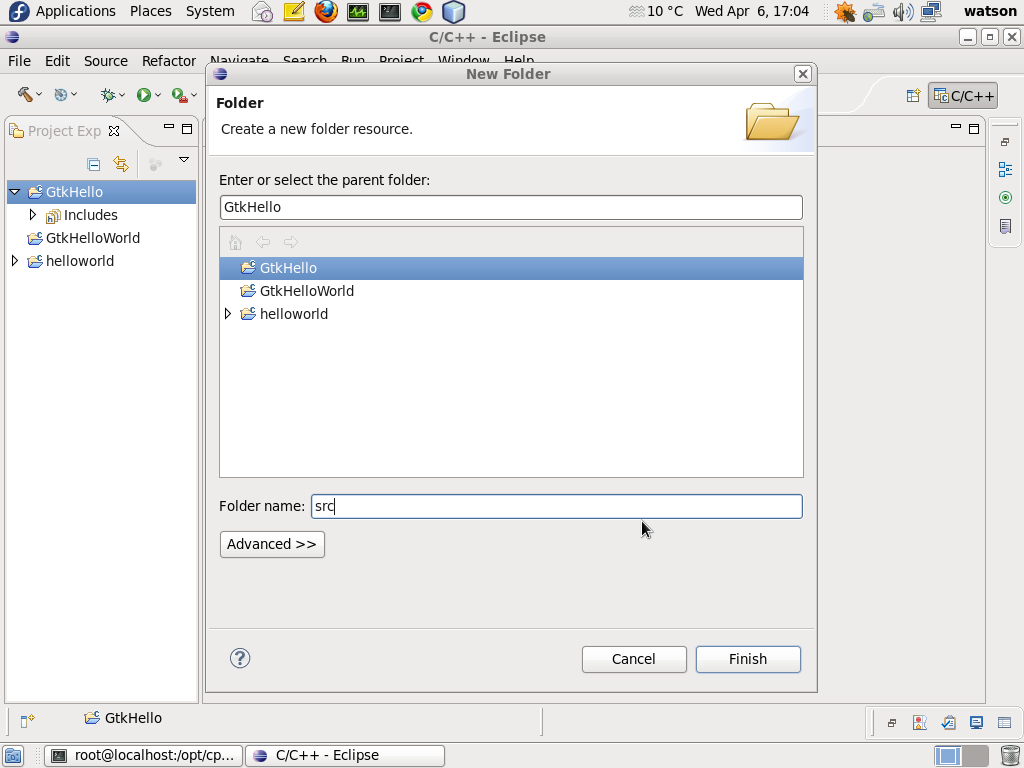Click the build configuration gear icon
Image resolution: width=1024 pixels, height=768 pixels.
coord(61,95)
